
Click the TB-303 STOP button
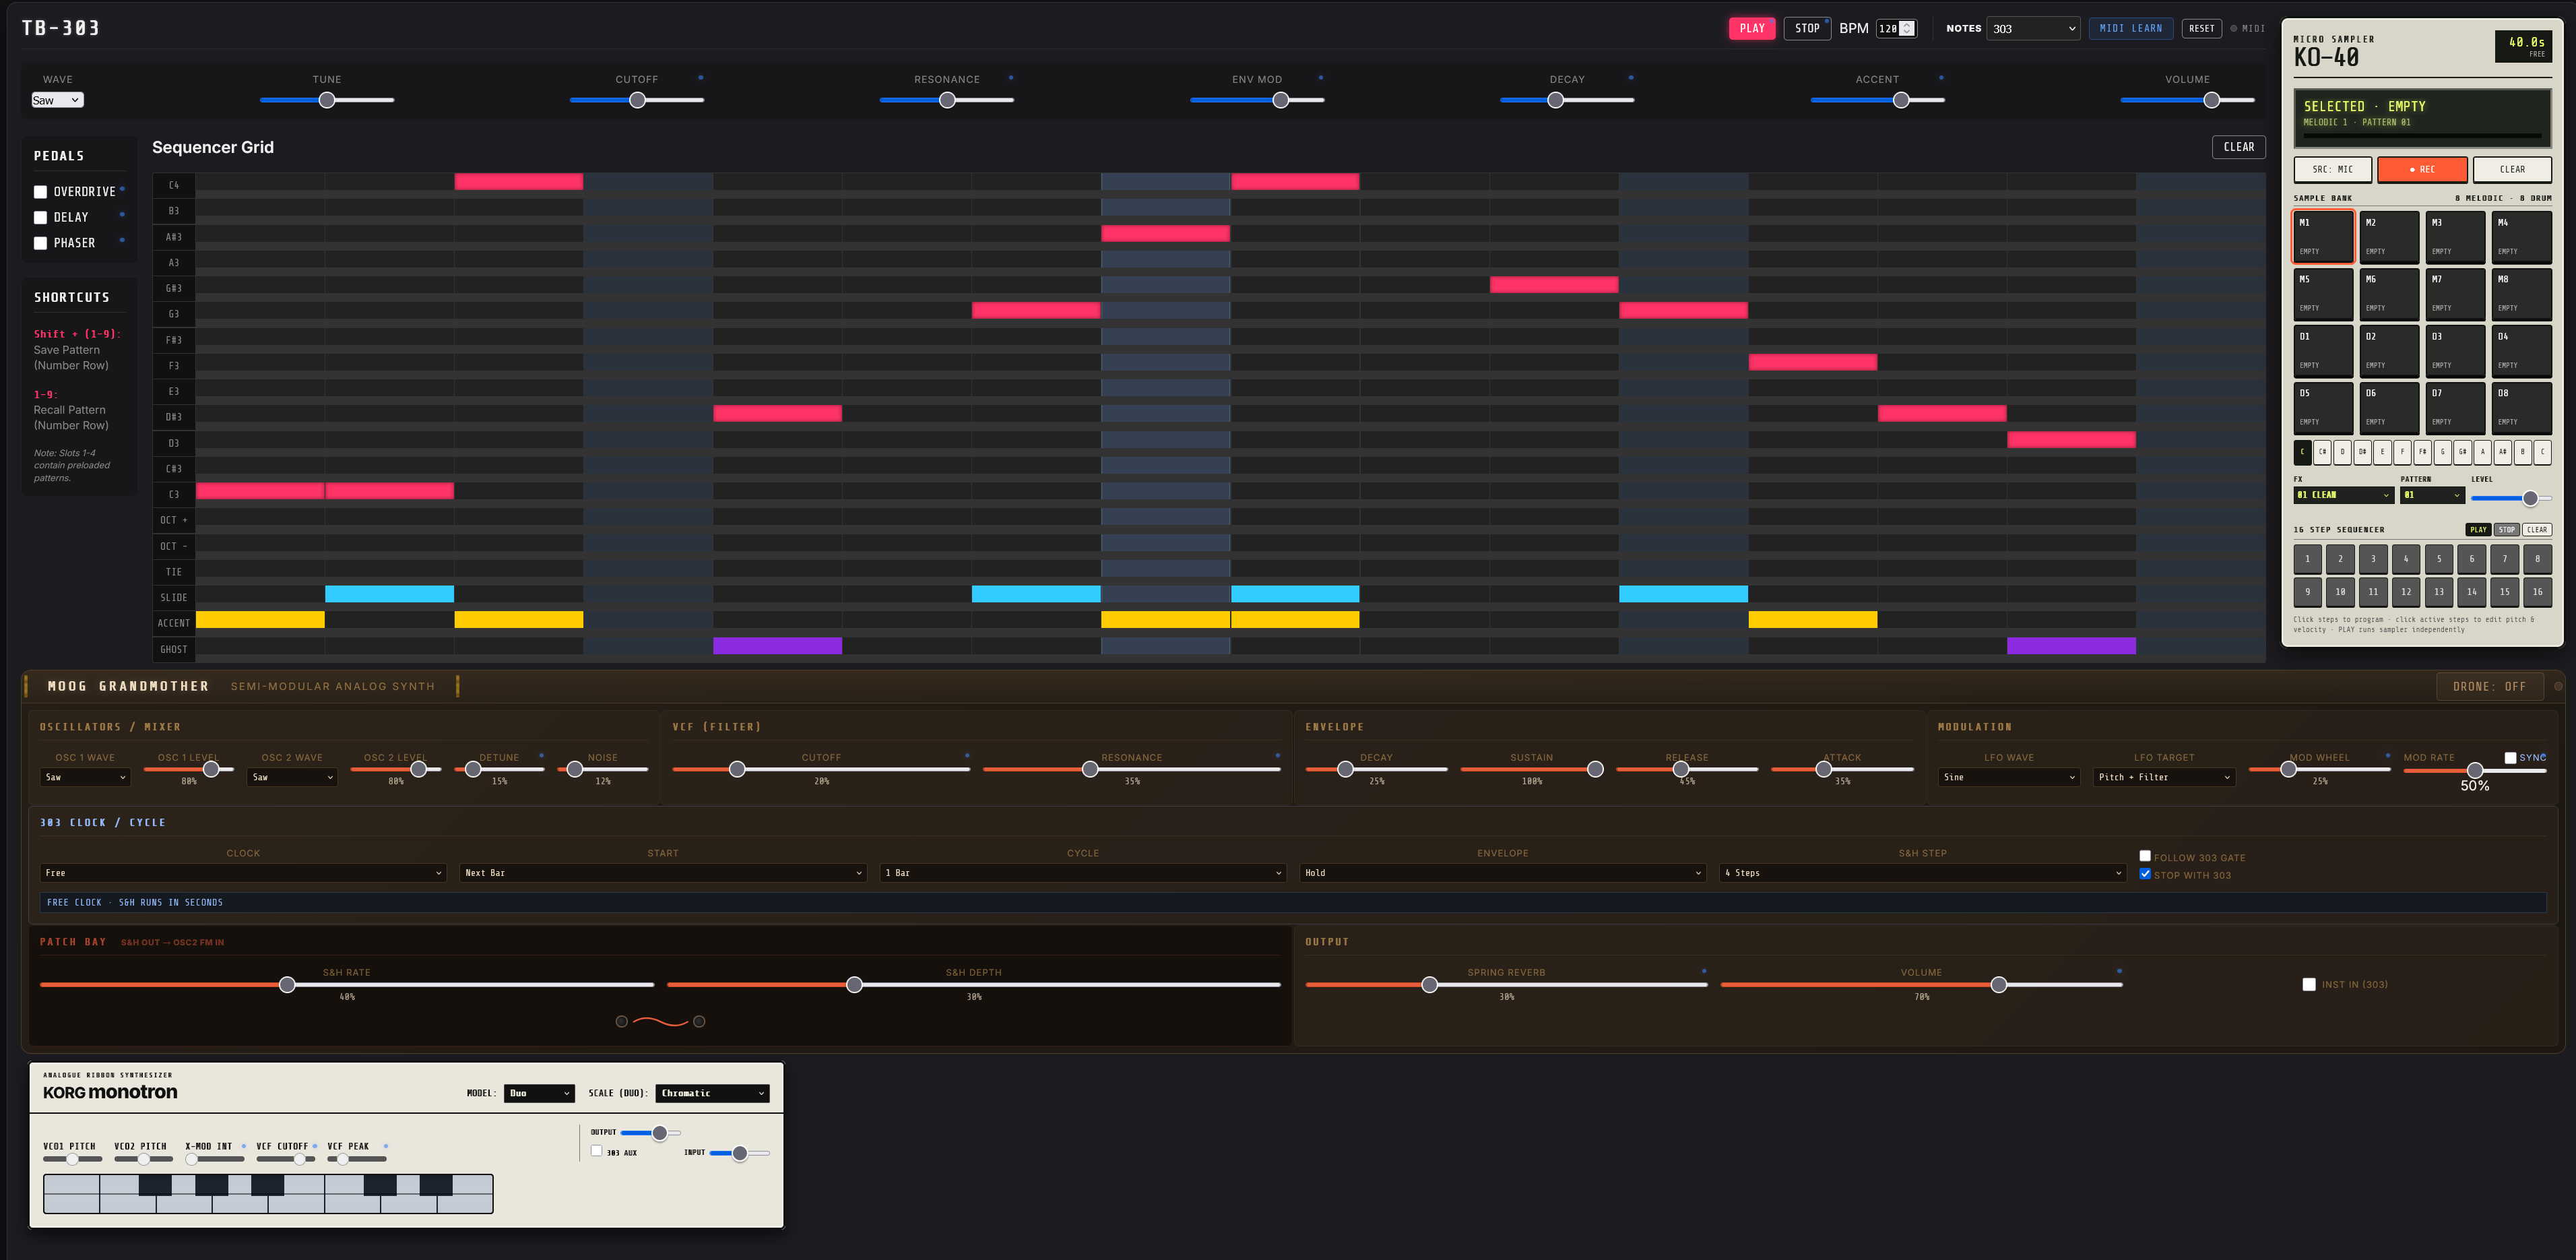1807,29
